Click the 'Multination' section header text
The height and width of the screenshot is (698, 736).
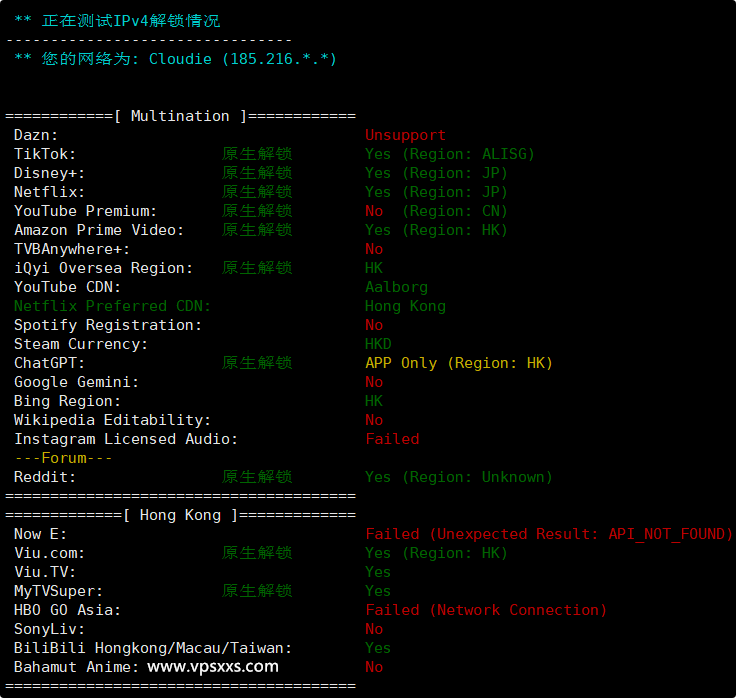(x=180, y=116)
